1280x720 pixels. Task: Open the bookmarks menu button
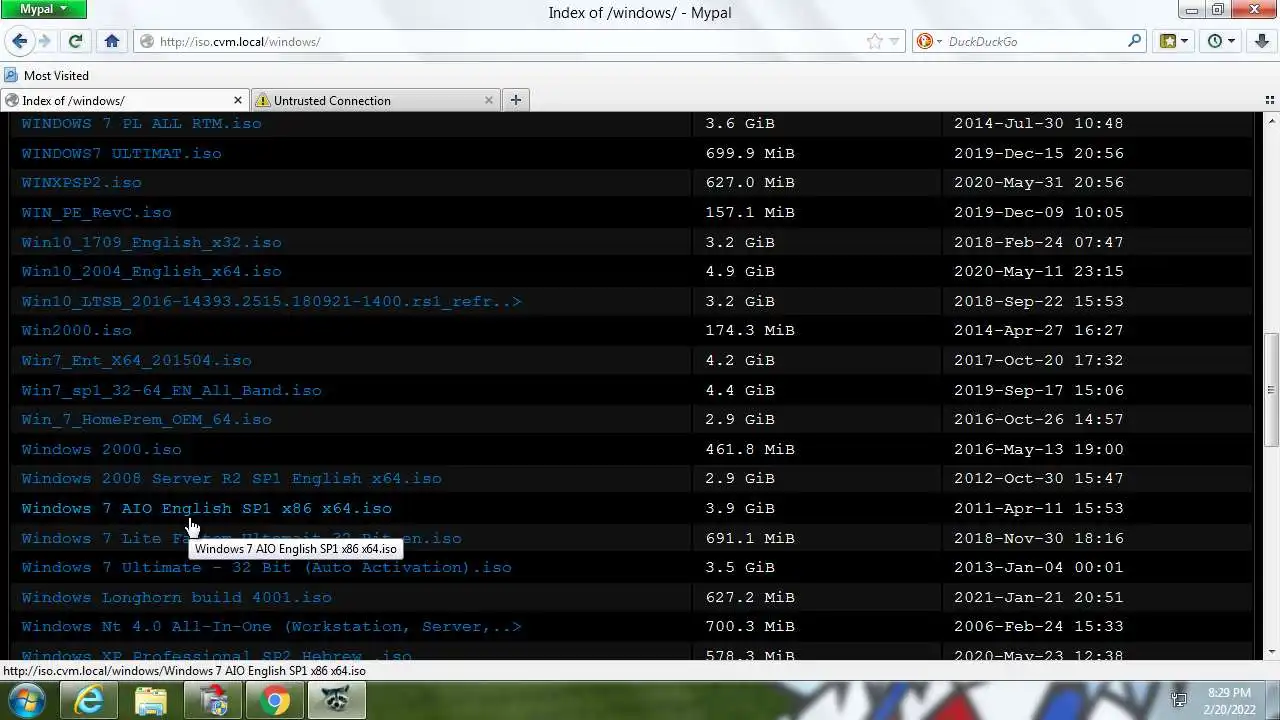(1168, 41)
